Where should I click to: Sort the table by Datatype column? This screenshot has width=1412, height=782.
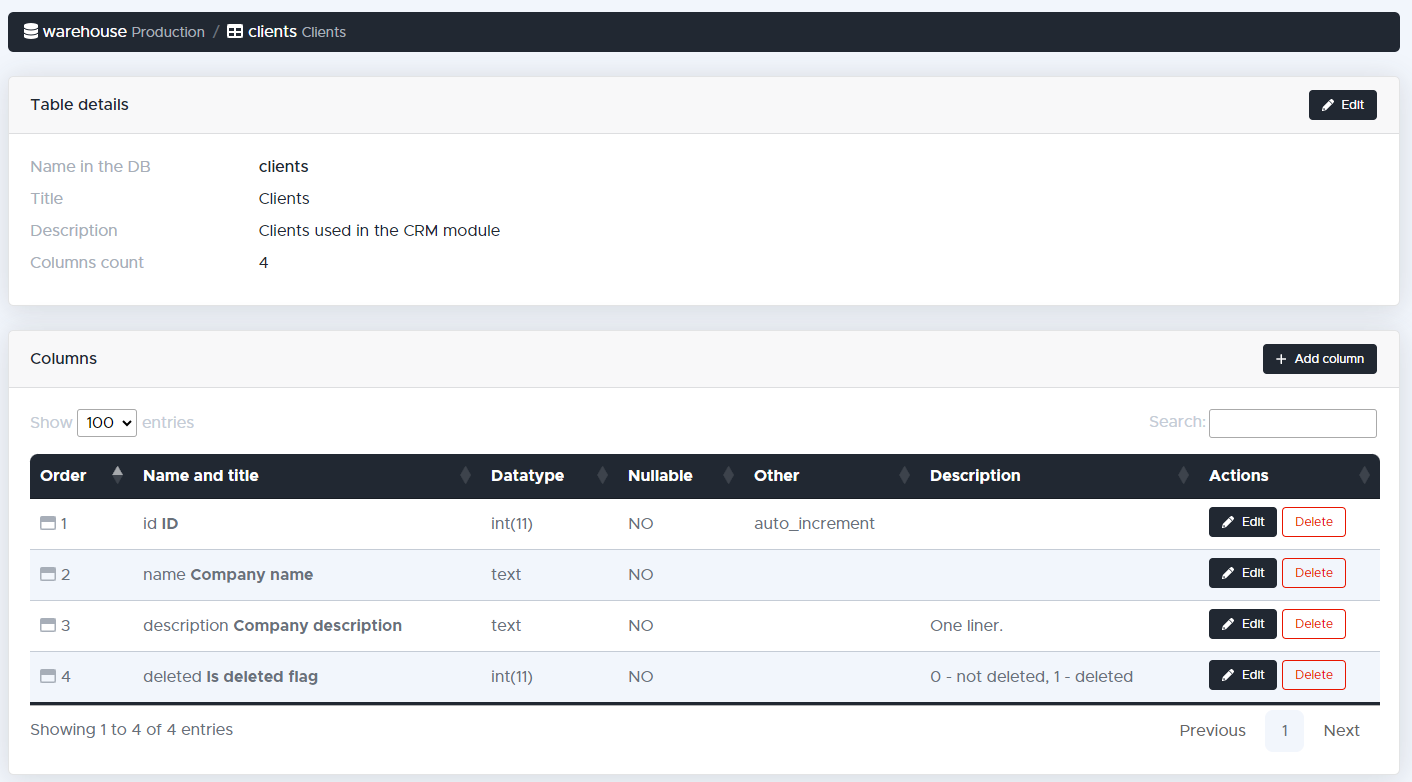click(x=527, y=476)
